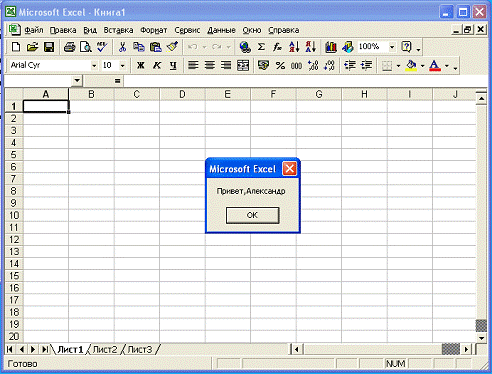This screenshot has height=374, width=492.
Task: Cut selection with the scissors icon
Action: (x=122, y=47)
